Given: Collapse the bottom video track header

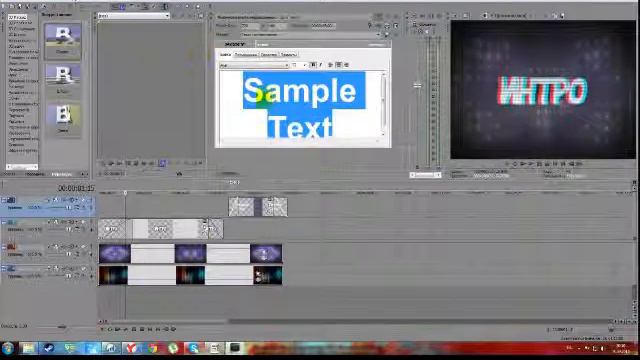Looking at the screenshot, I should (x=4, y=268).
